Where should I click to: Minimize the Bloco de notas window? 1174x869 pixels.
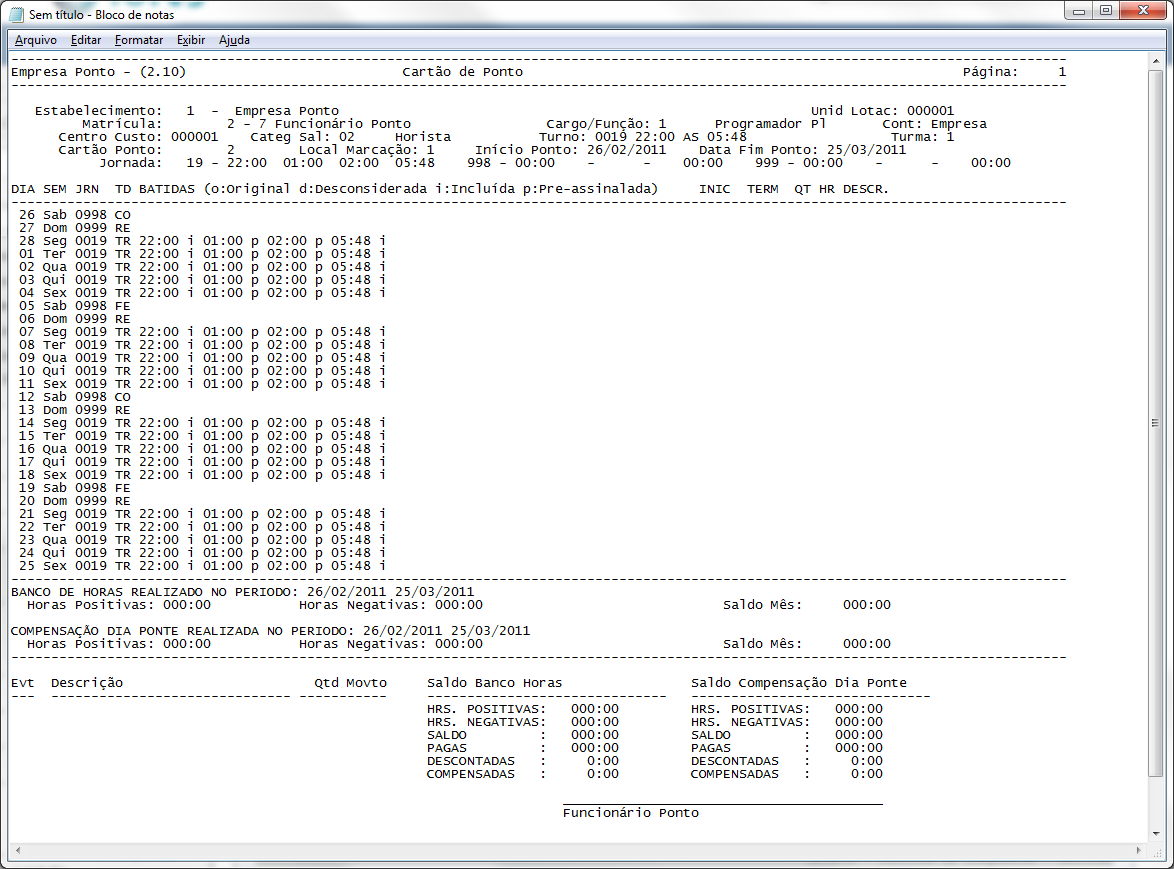pos(1079,11)
